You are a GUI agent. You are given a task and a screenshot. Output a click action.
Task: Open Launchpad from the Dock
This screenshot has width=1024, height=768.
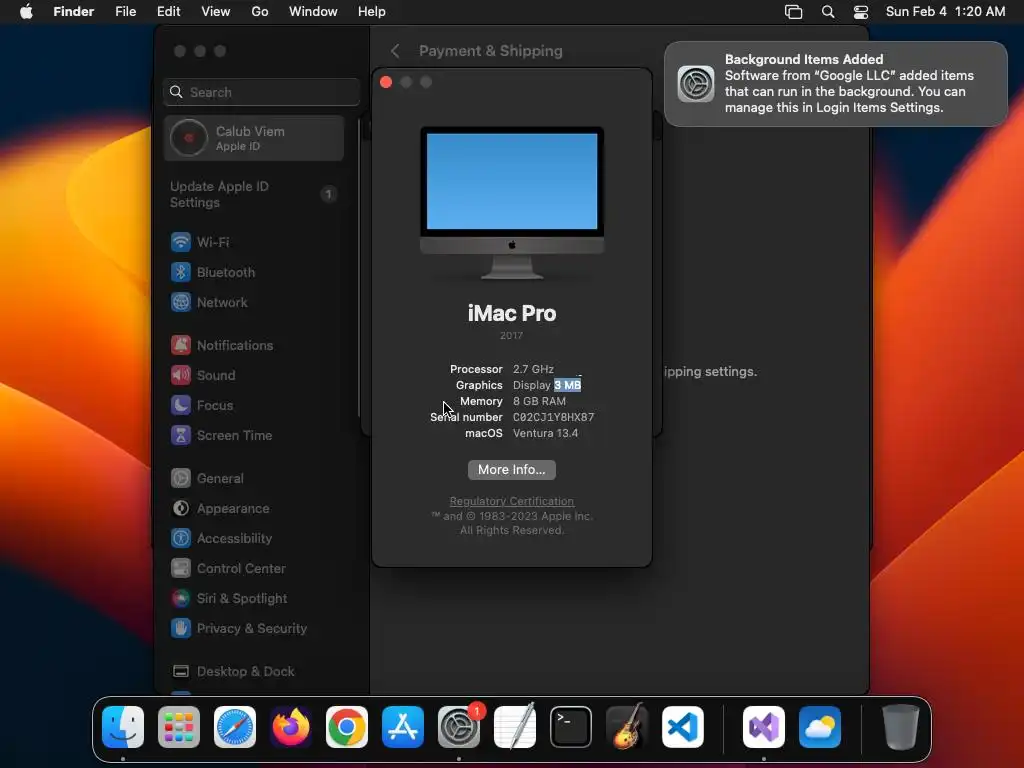(x=179, y=727)
